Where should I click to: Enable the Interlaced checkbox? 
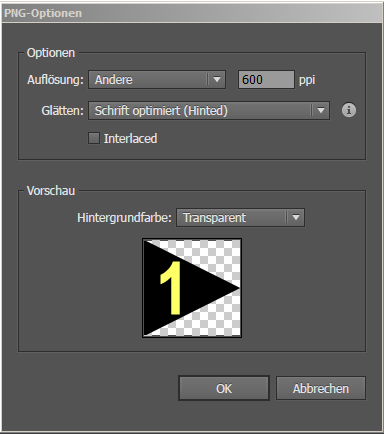[x=94, y=138]
